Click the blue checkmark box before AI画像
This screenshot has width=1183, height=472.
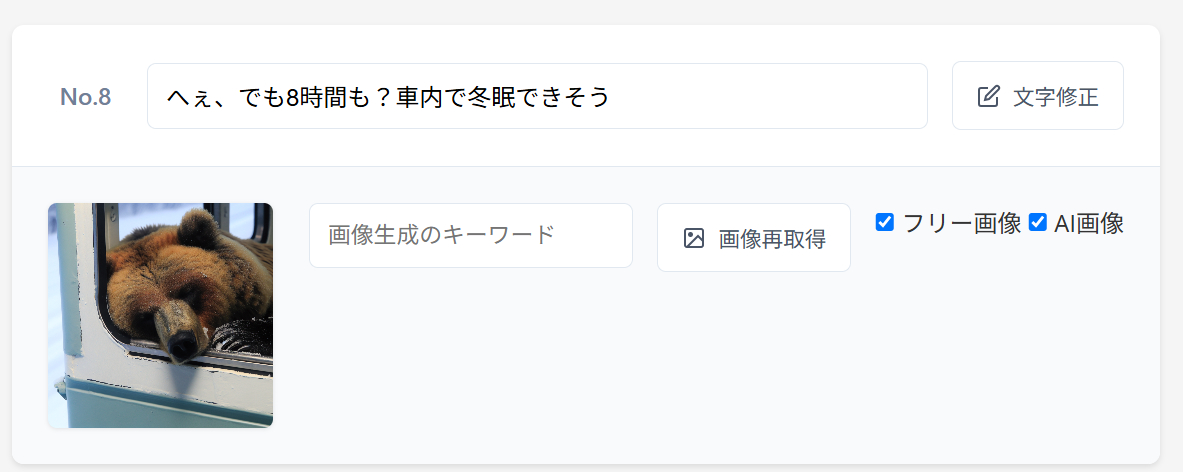[x=1038, y=222]
